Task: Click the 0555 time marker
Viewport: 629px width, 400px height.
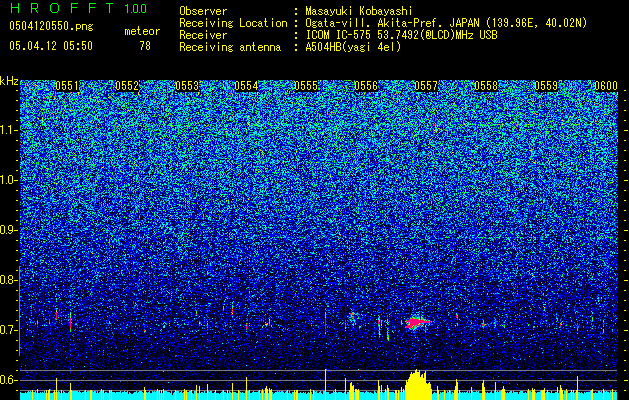Action: [306, 86]
